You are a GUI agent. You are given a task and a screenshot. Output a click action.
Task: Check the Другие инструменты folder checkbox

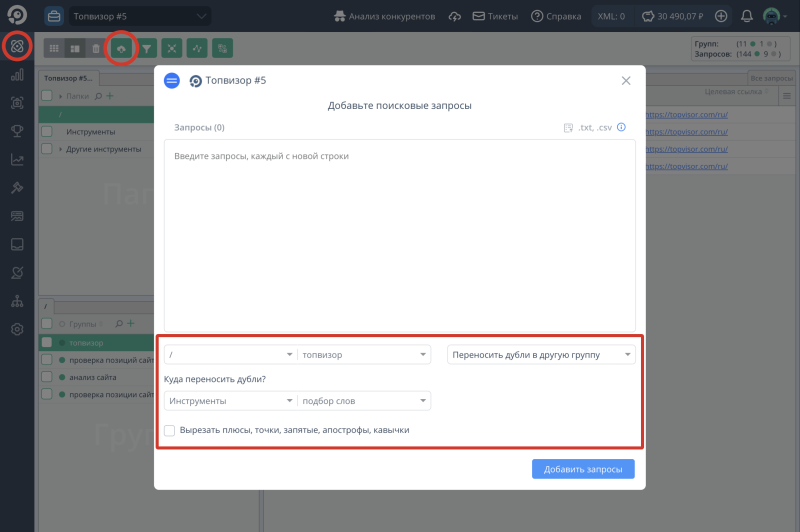(x=47, y=149)
